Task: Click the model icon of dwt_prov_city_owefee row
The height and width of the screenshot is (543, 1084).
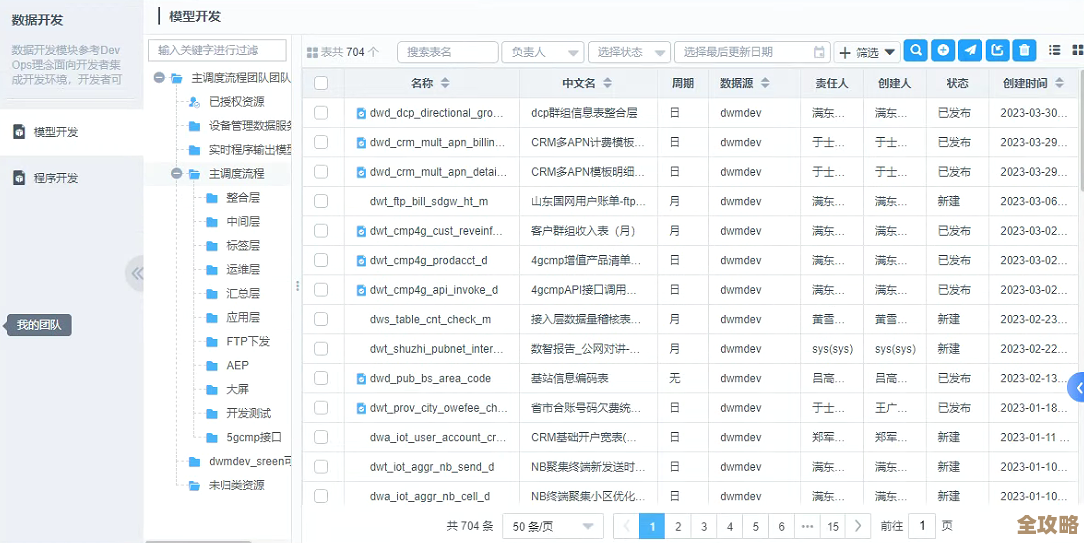Action: click(x=361, y=408)
